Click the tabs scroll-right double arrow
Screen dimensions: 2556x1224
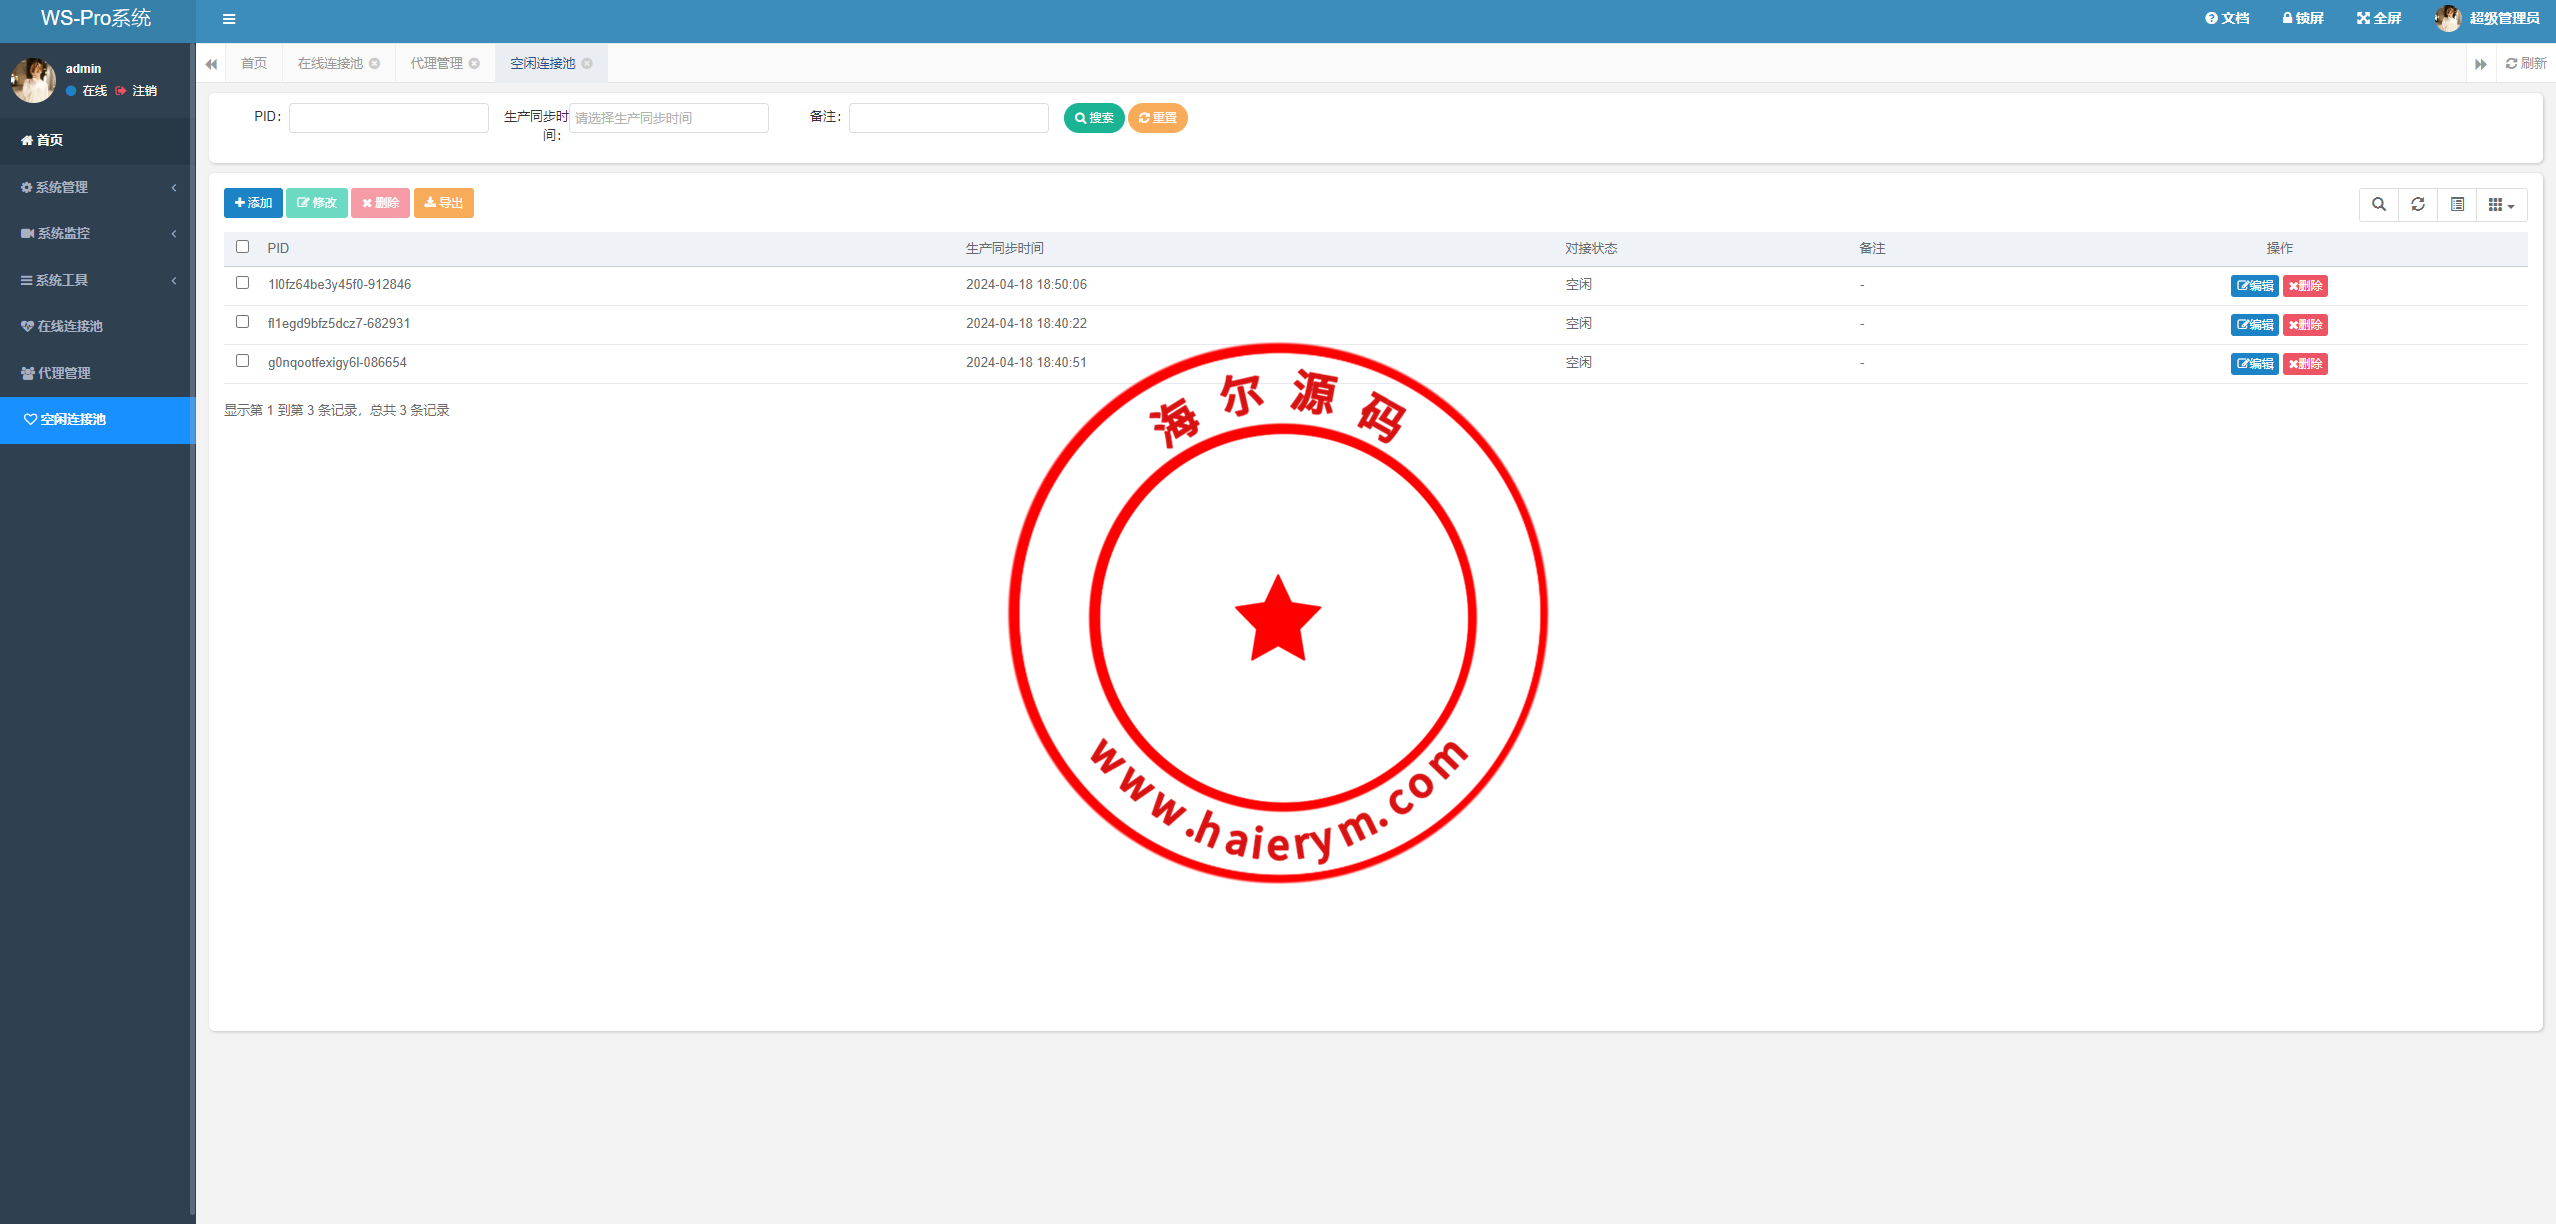pos(2480,64)
